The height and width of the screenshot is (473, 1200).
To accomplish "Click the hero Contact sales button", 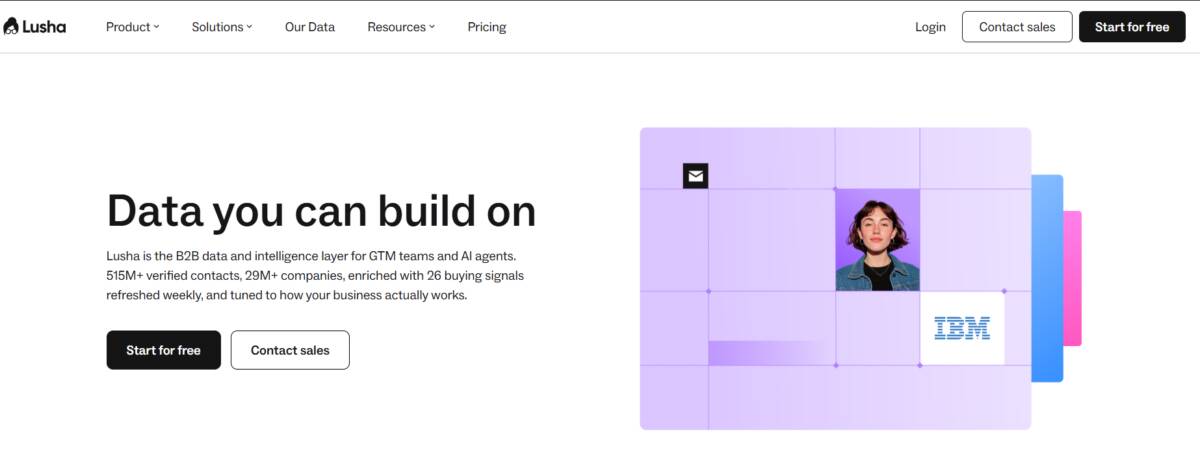I will point(290,350).
